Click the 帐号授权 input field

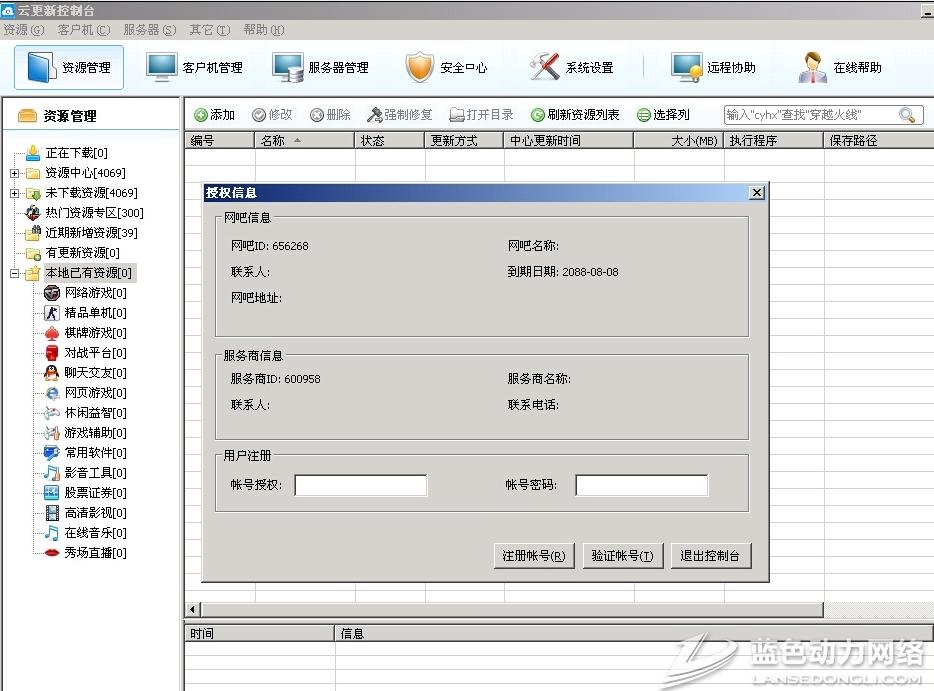(x=360, y=486)
